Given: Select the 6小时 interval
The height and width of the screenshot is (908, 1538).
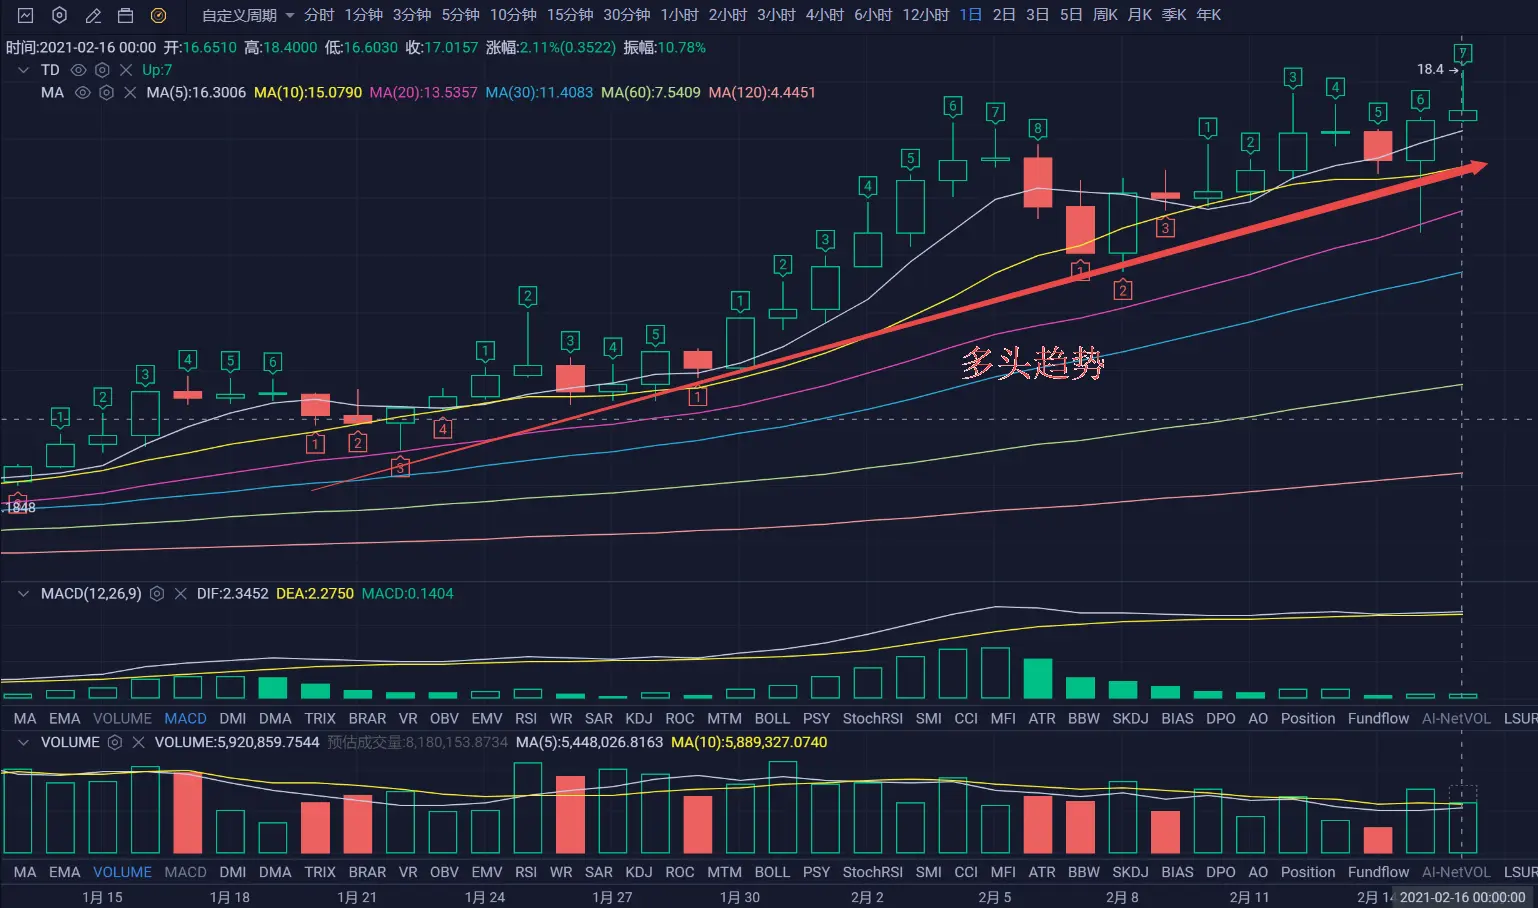Looking at the screenshot, I should tap(873, 15).
